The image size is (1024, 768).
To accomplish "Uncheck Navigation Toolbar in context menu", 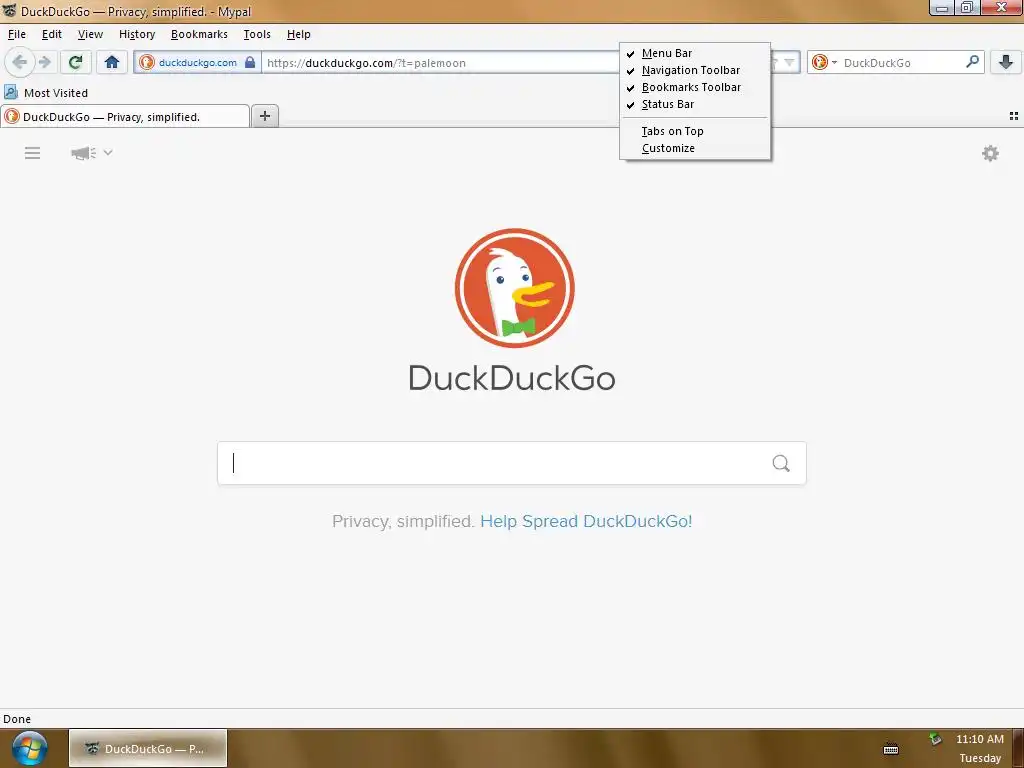I will (x=695, y=70).
